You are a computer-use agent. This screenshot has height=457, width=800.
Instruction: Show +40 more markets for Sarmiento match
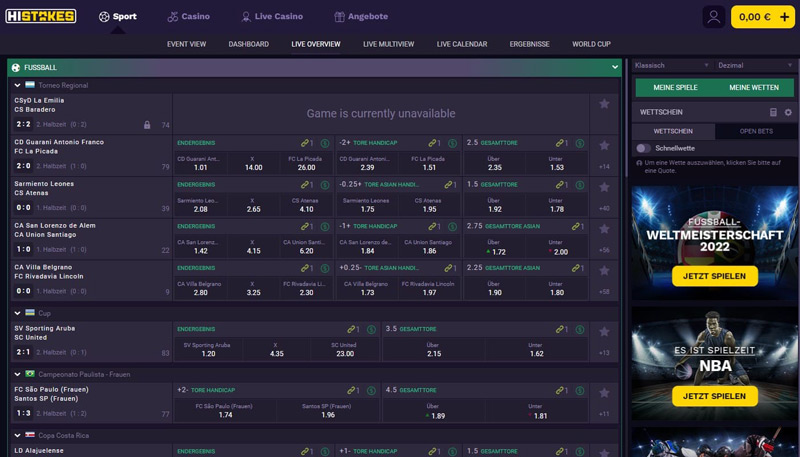pyautogui.click(x=604, y=208)
